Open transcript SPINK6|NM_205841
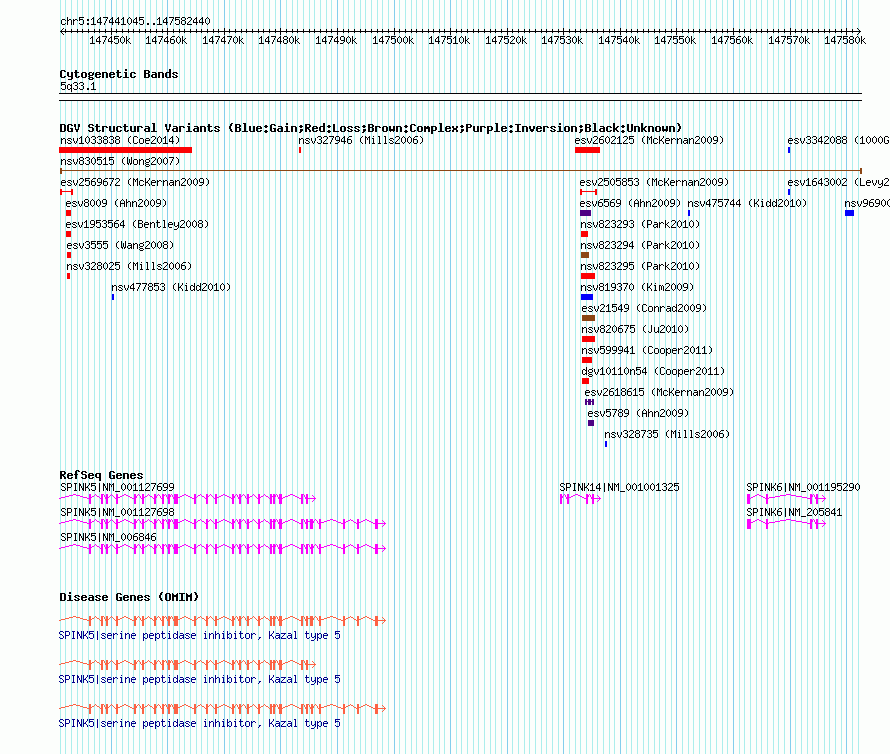The height and width of the screenshot is (754, 890). [x=794, y=512]
